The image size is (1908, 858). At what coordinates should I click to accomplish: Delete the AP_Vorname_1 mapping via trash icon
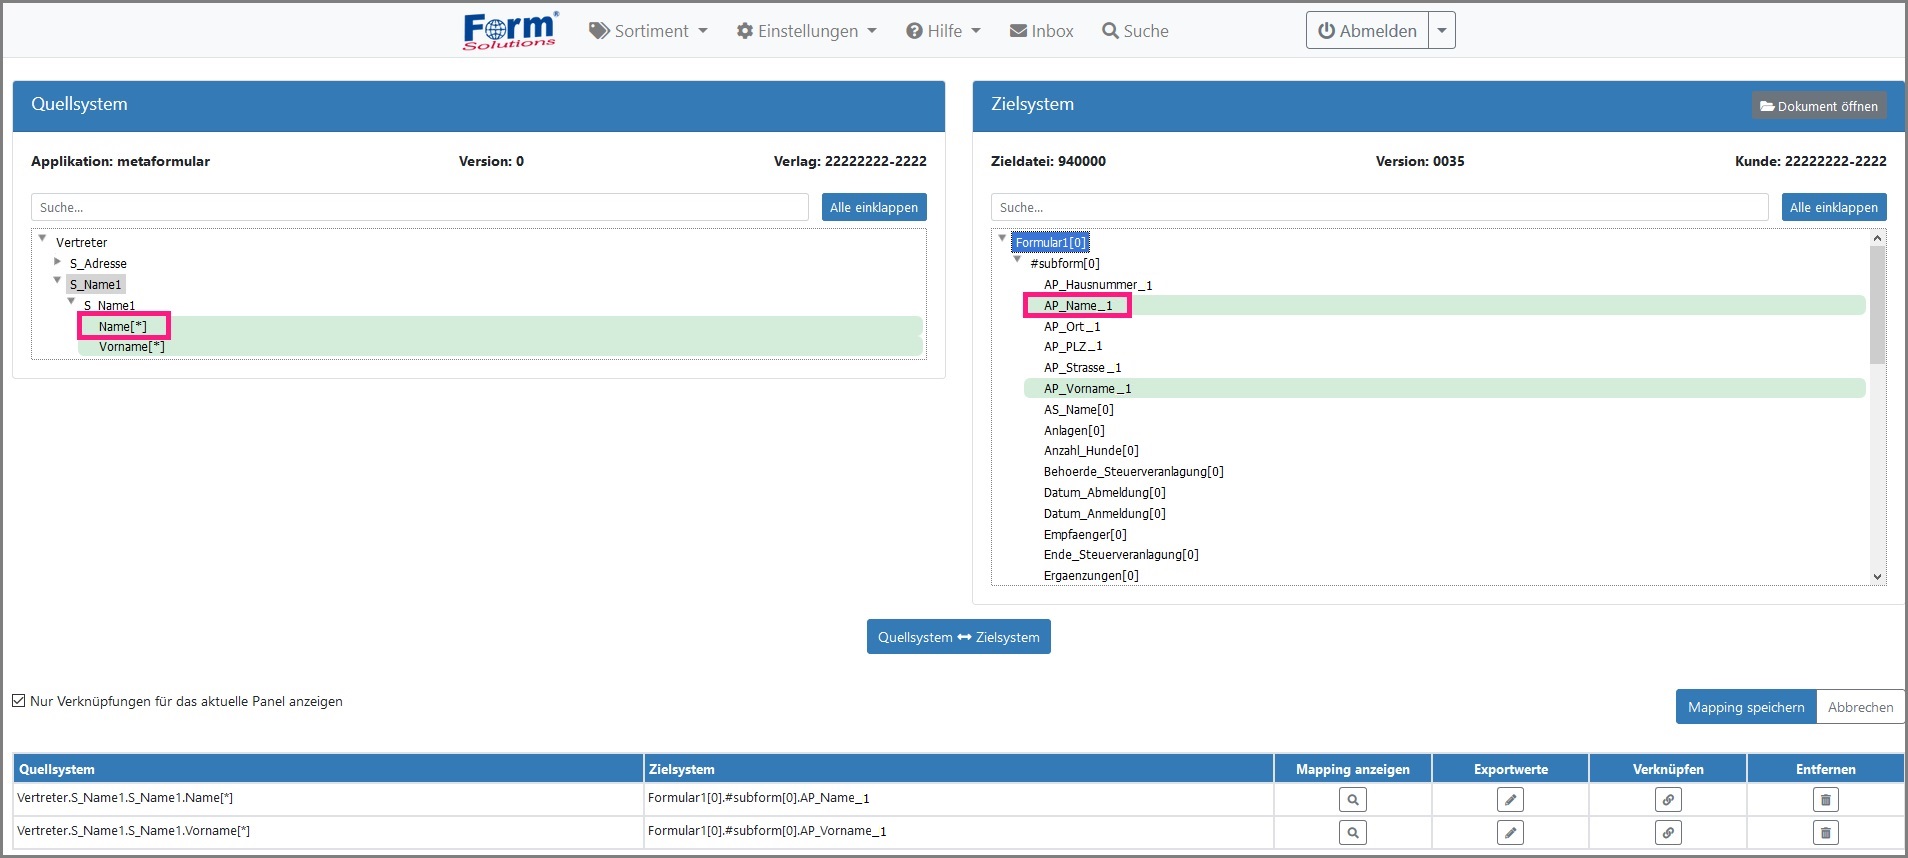coord(1825,833)
